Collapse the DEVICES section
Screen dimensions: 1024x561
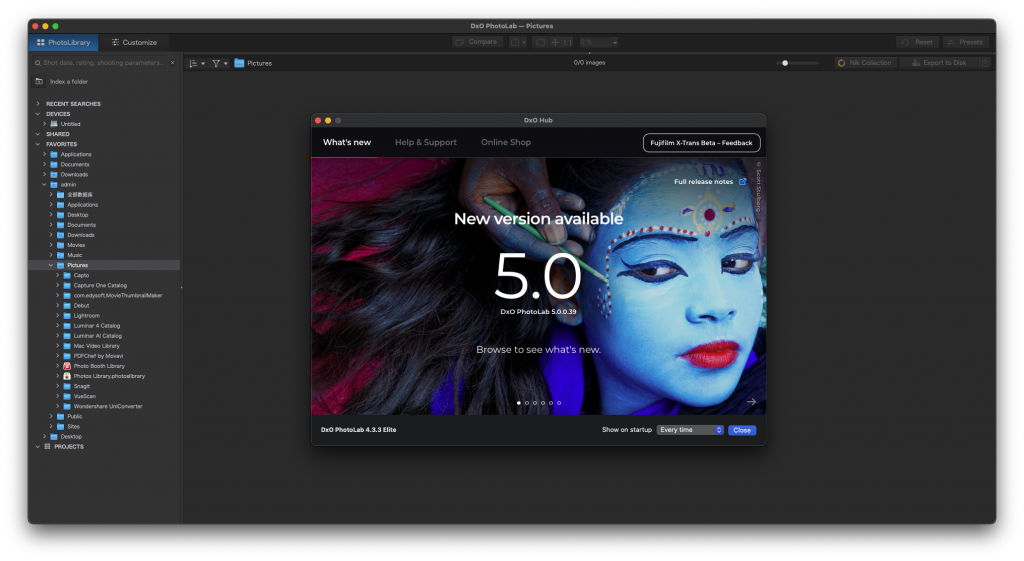(38, 114)
